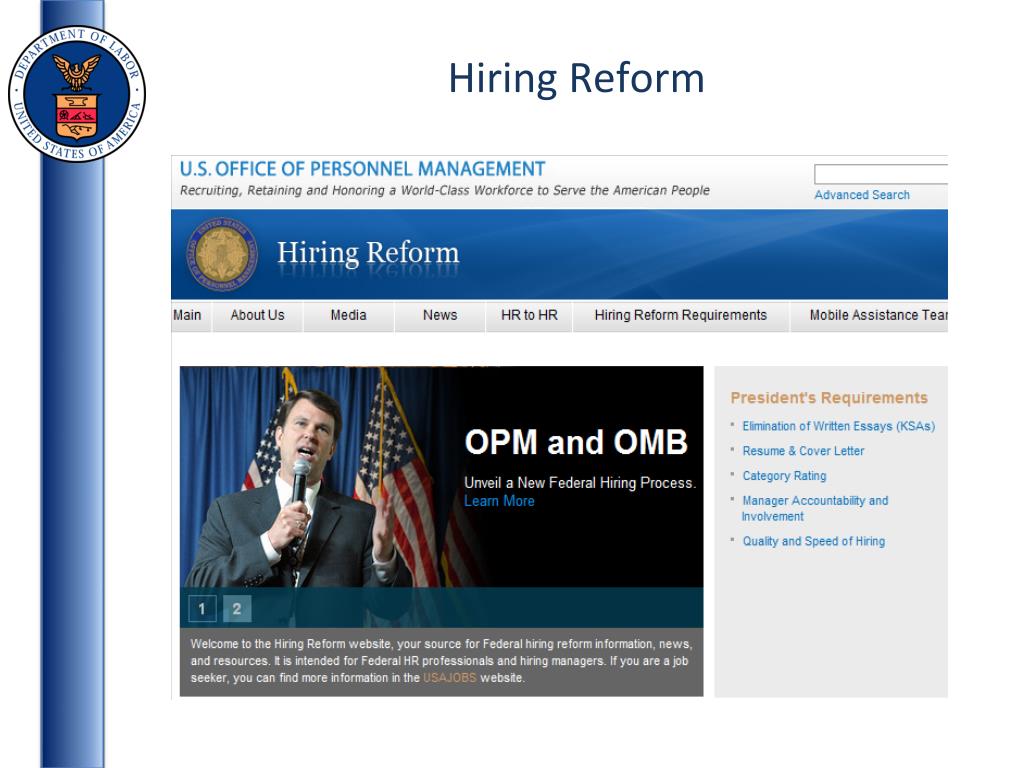
Task: Open Manager Accountability and Involvement link
Action: click(815, 508)
